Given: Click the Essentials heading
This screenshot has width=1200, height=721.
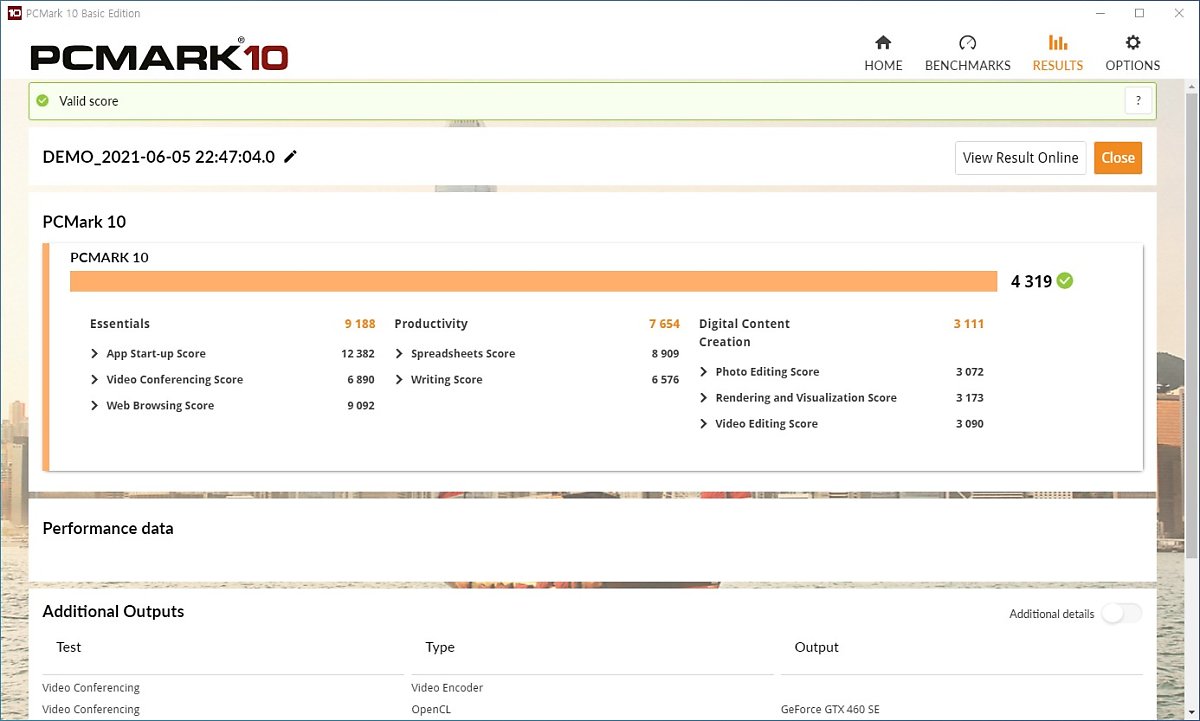Looking at the screenshot, I should (x=120, y=324).
